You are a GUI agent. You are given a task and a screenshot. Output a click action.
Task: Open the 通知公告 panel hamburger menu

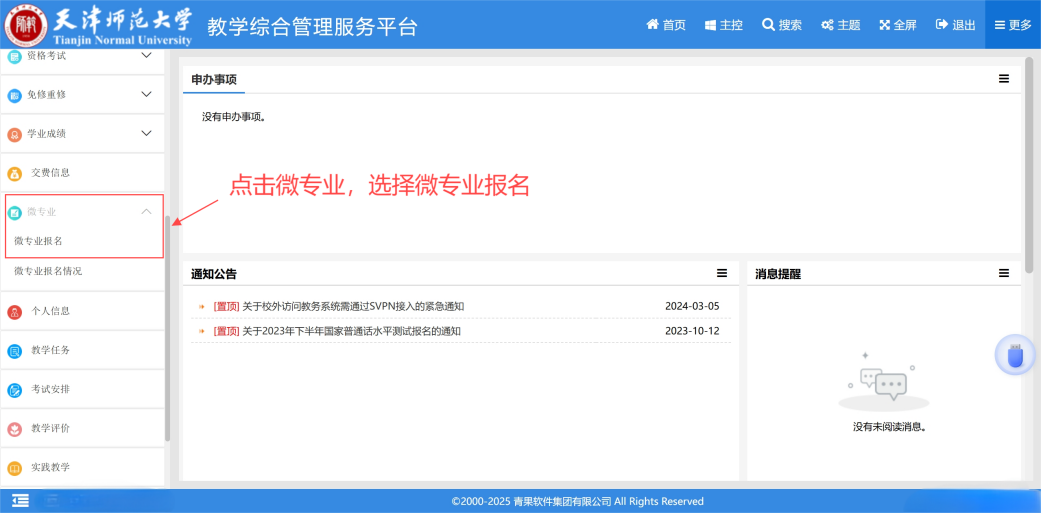pos(722,273)
